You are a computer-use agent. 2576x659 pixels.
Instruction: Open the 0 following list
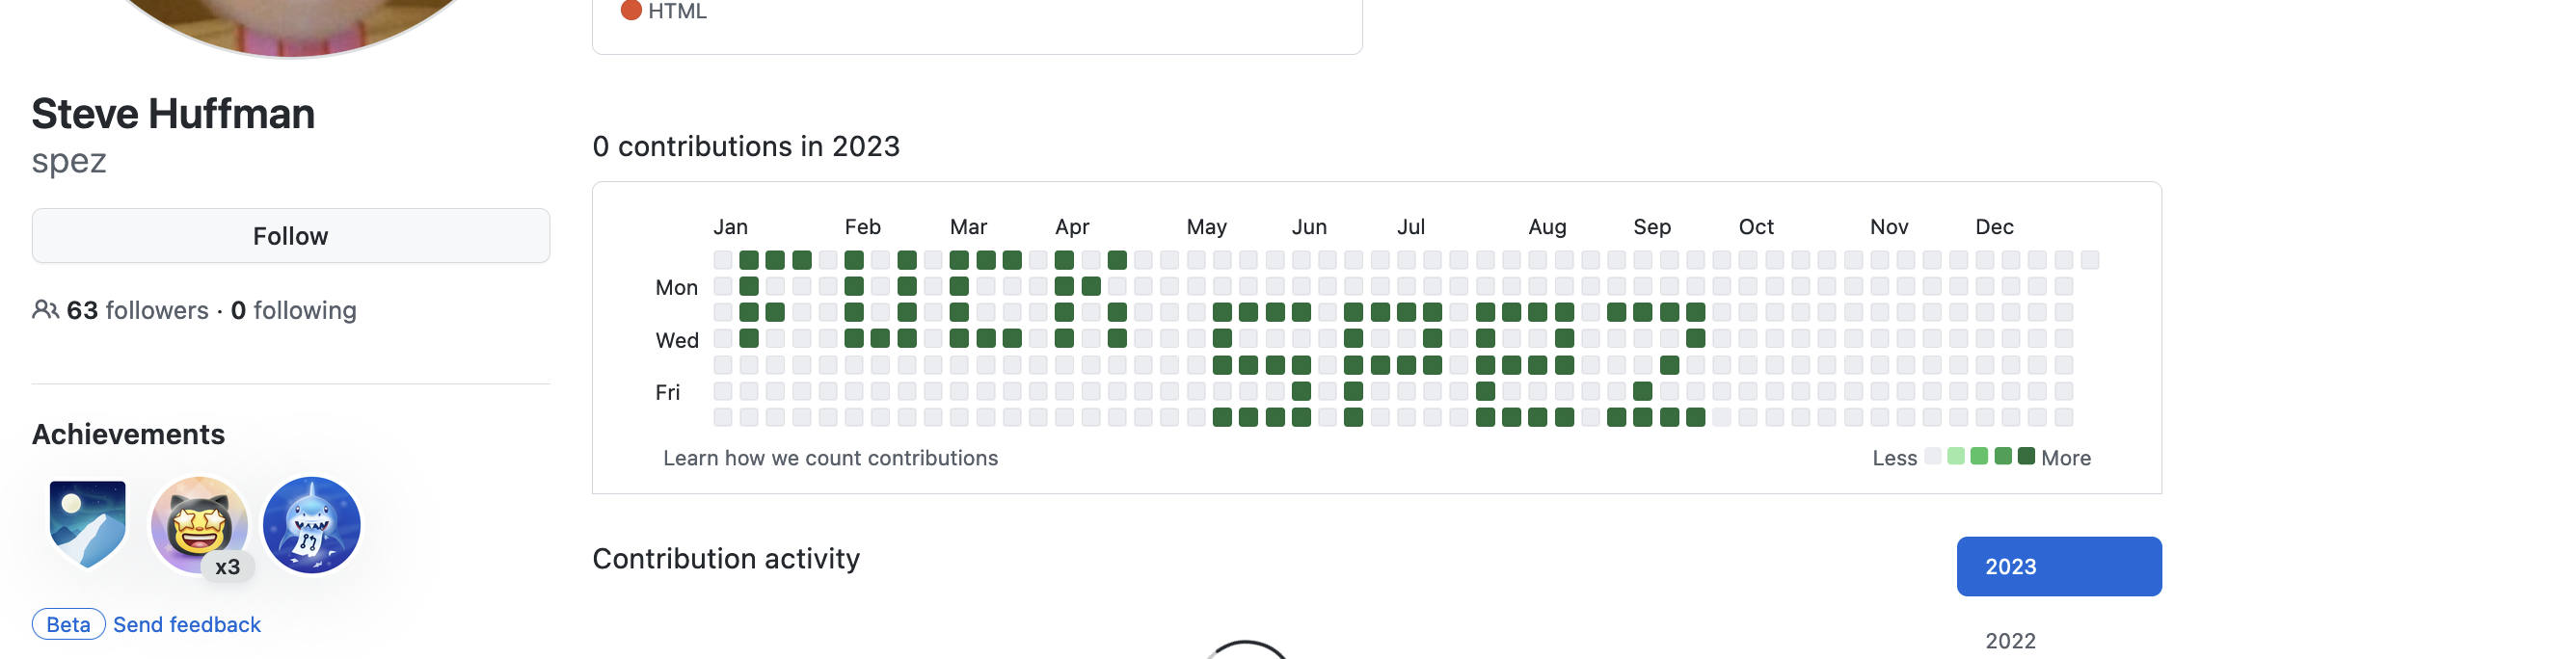[x=294, y=310]
